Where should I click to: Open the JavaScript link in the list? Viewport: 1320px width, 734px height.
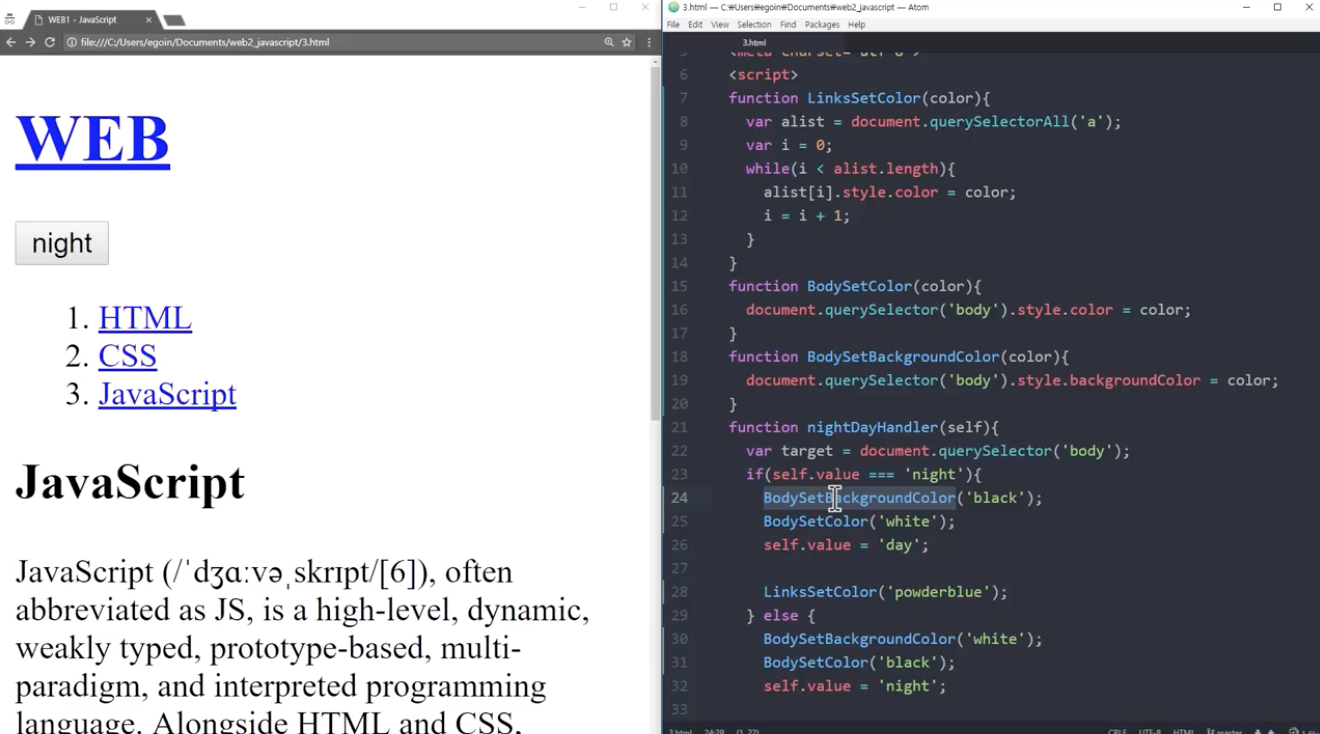point(167,394)
